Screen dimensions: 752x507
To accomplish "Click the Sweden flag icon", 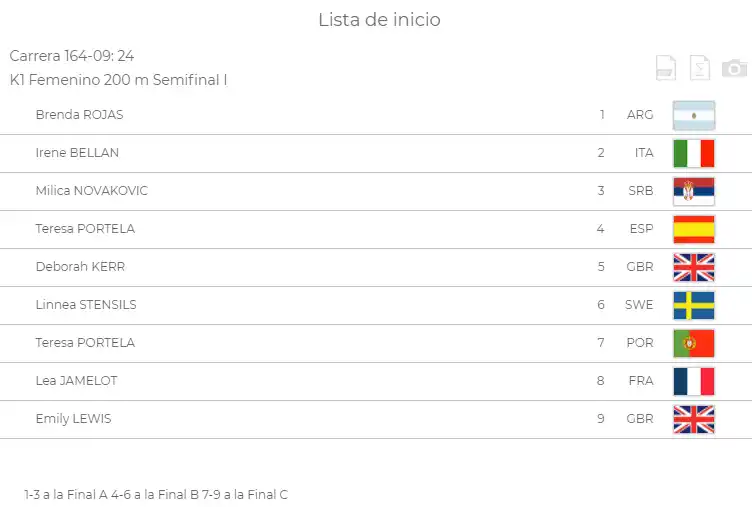I will coord(694,305).
